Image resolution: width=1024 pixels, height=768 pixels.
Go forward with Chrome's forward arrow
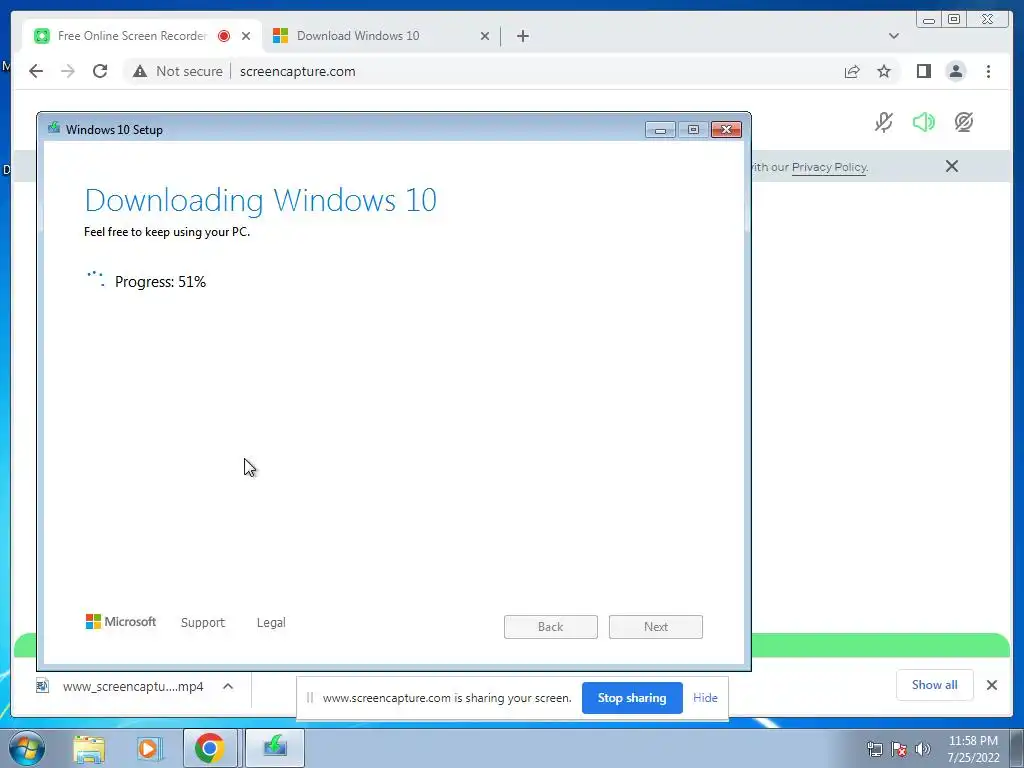68,71
